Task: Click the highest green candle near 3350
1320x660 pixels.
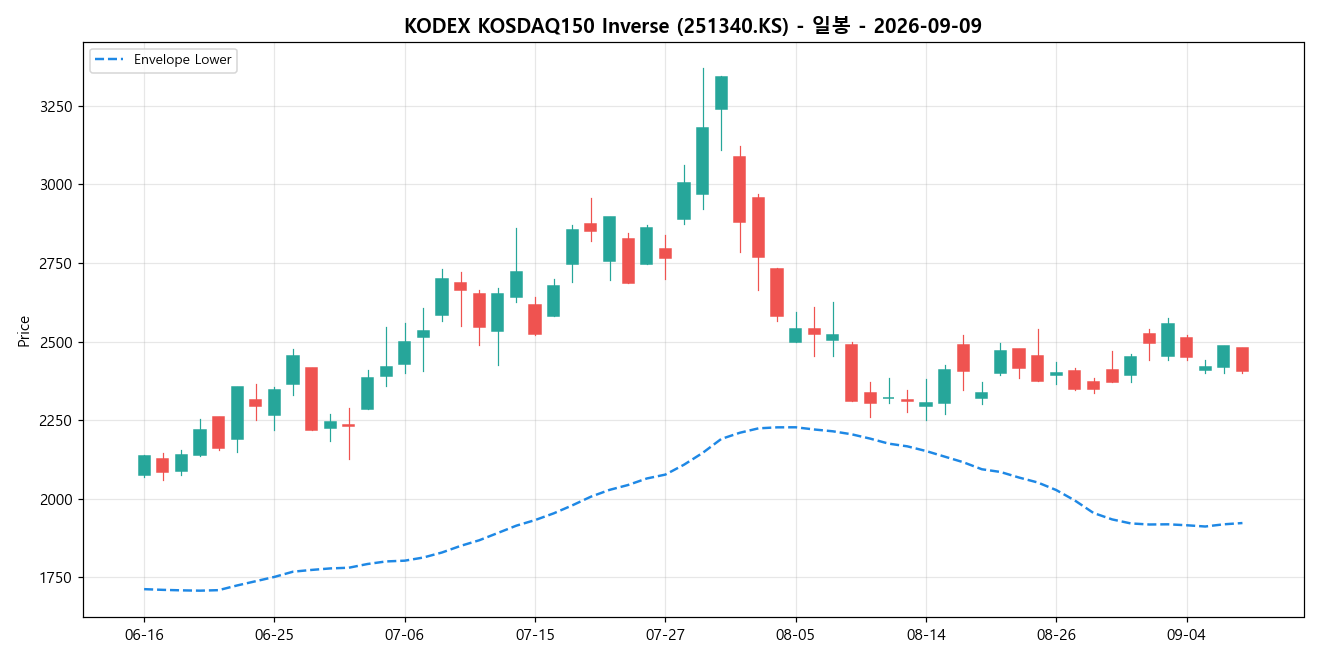Action: [721, 93]
